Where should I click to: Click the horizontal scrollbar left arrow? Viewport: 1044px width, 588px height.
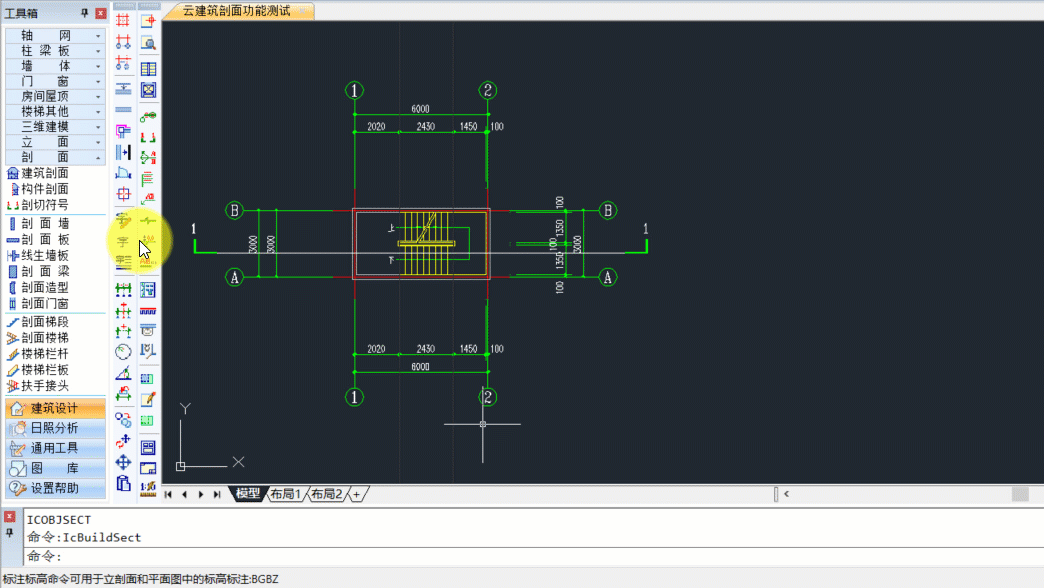pos(786,494)
